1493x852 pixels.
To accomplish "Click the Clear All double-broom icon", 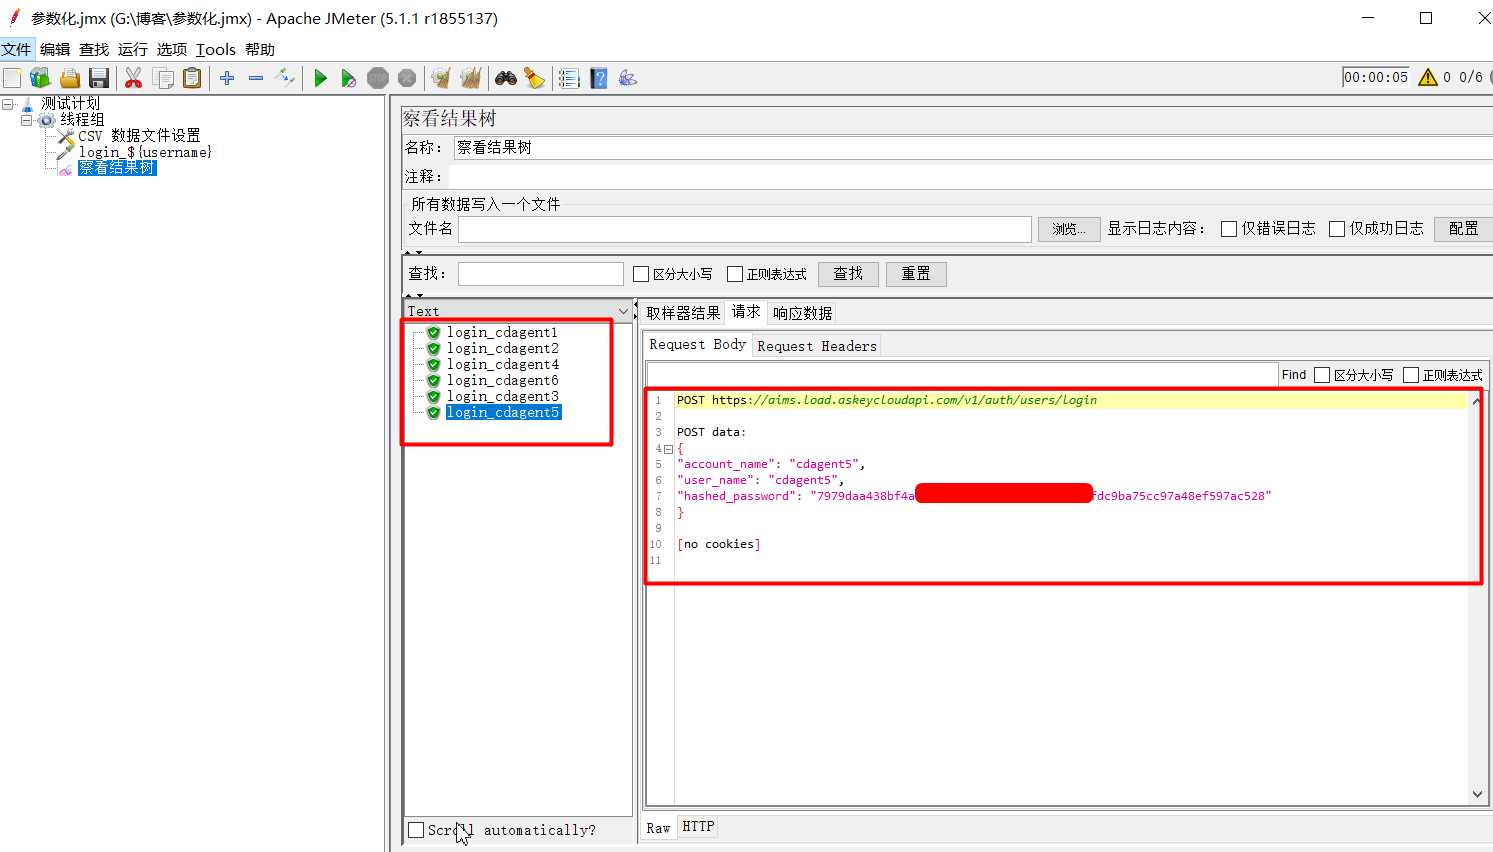I will [x=471, y=78].
